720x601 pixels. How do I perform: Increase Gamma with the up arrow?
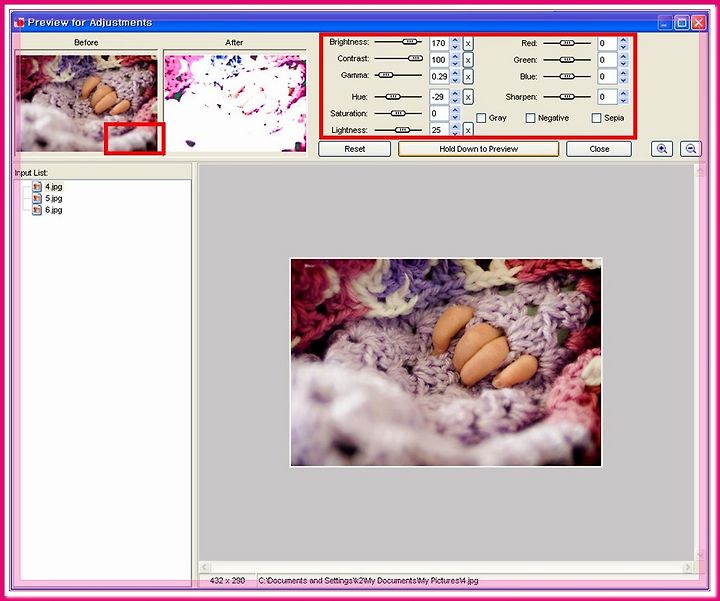(x=455, y=73)
